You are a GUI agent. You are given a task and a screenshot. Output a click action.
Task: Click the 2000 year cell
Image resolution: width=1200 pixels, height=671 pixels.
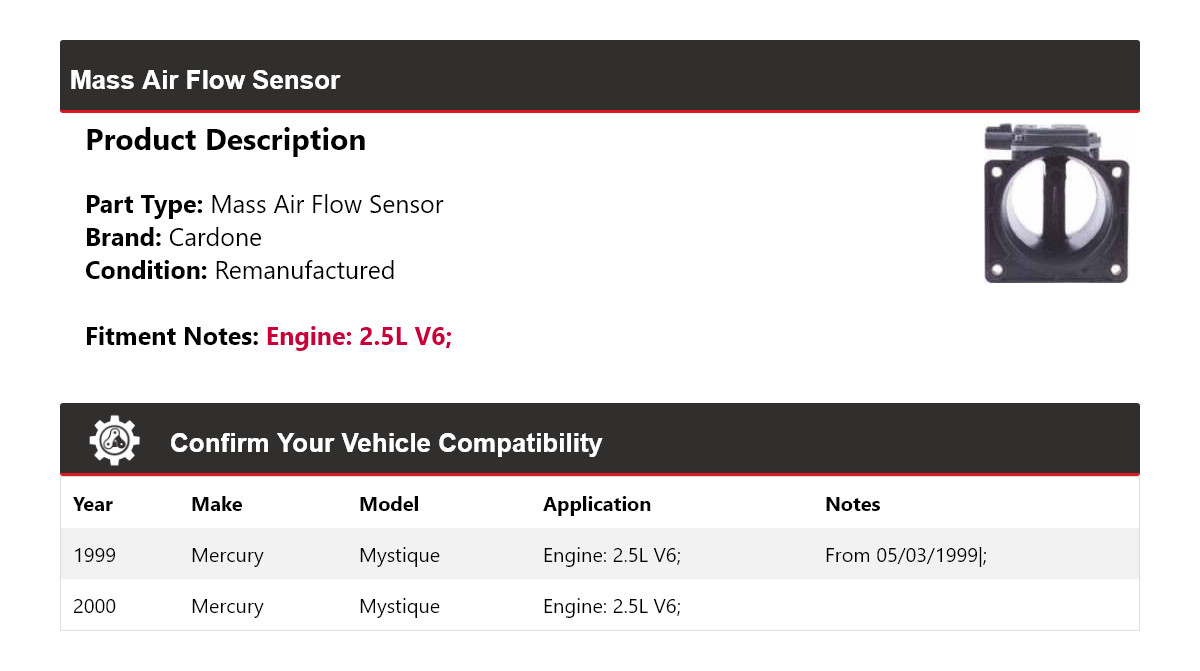coord(95,606)
